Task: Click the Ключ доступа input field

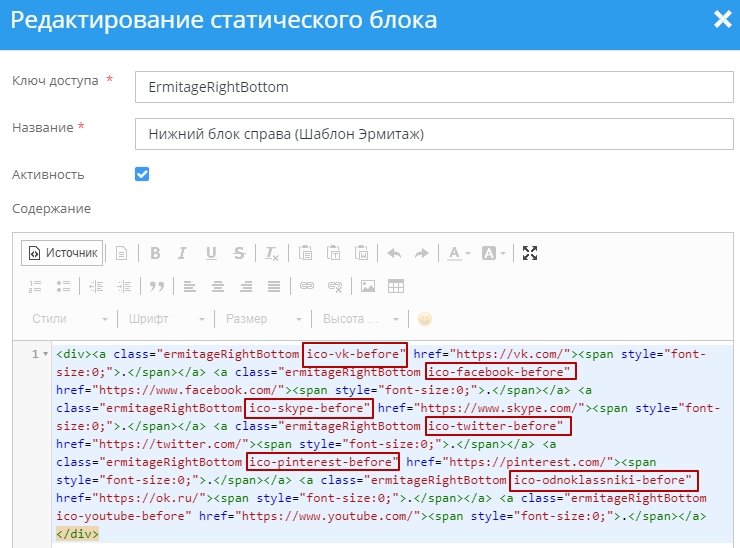Action: (433, 87)
